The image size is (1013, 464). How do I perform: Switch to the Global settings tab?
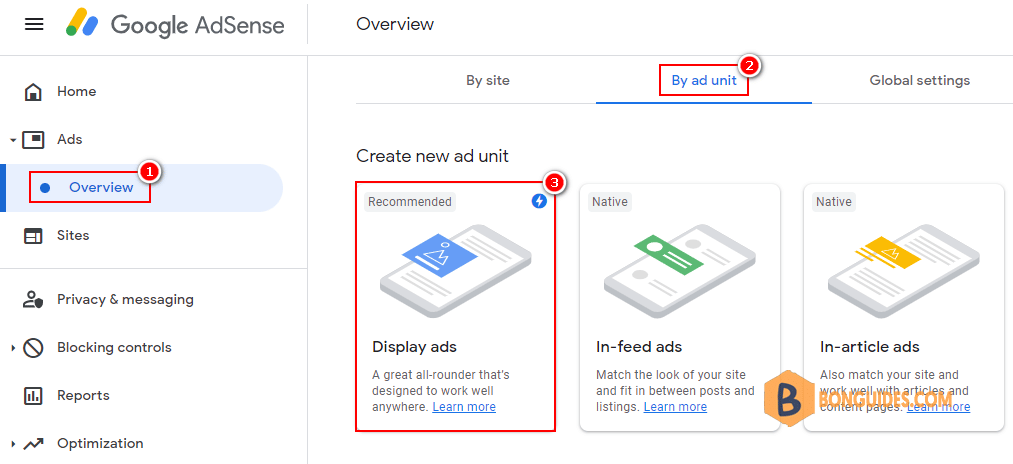tap(919, 81)
